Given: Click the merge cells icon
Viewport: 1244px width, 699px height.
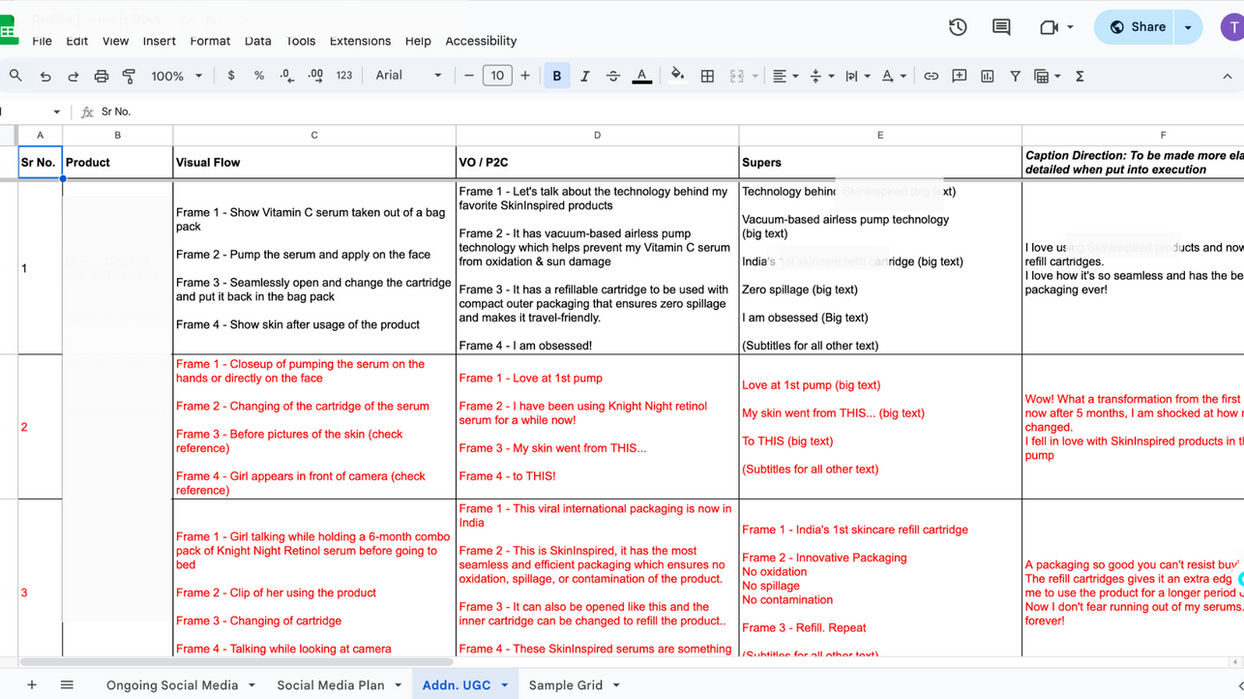Looking at the screenshot, I should pos(737,76).
